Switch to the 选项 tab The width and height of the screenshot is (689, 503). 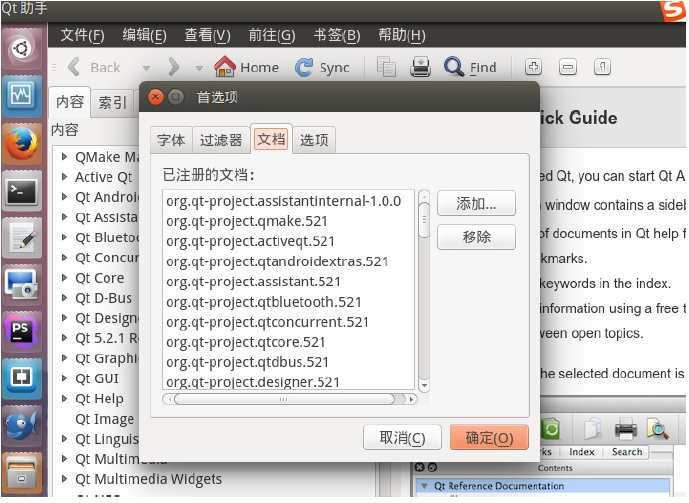click(314, 140)
